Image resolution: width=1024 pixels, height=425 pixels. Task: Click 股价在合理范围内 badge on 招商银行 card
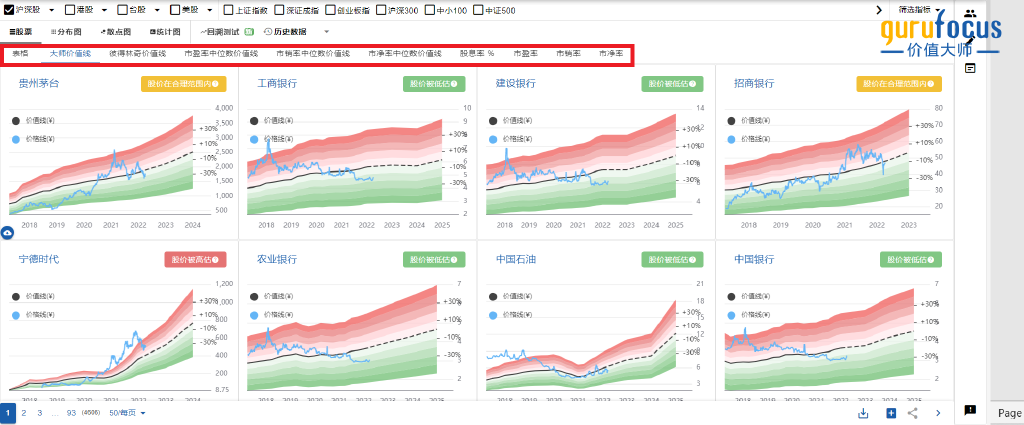coord(899,84)
